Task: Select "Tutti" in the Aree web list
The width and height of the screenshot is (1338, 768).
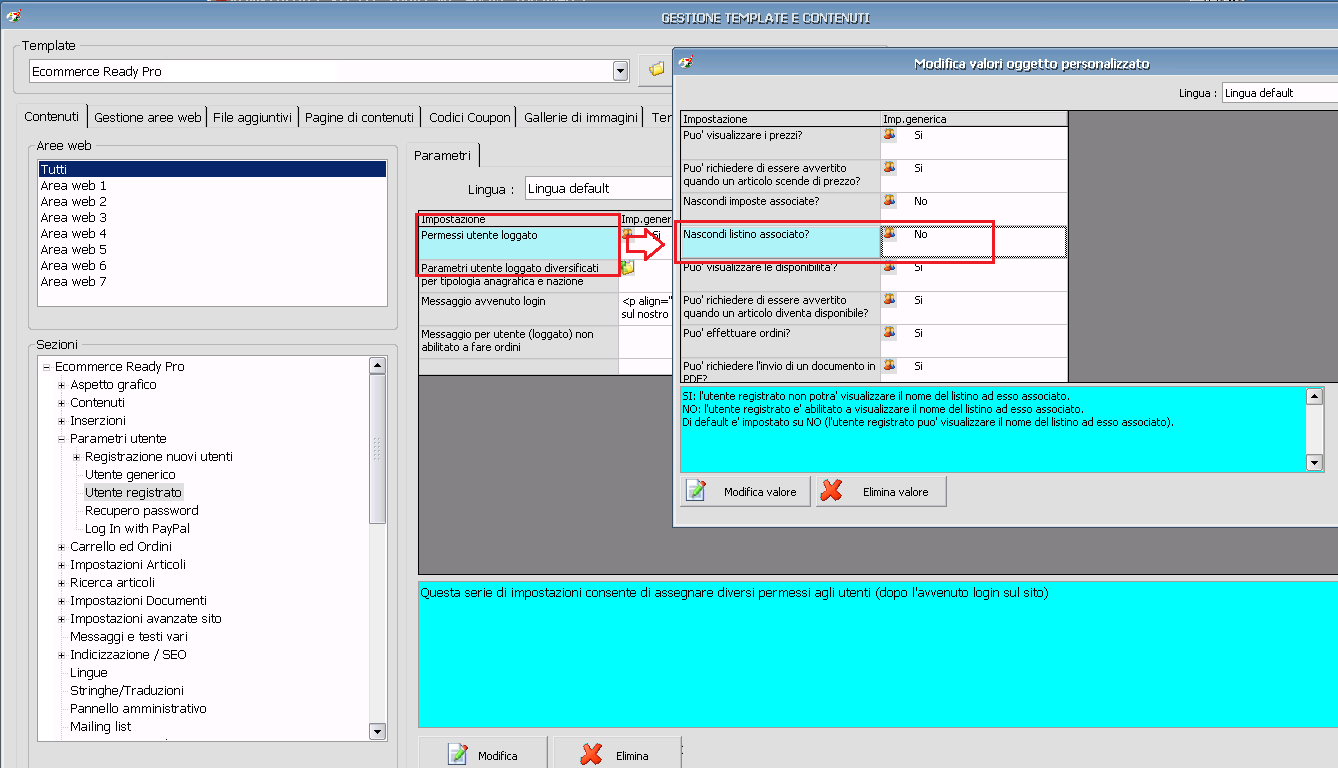Action: pos(212,170)
